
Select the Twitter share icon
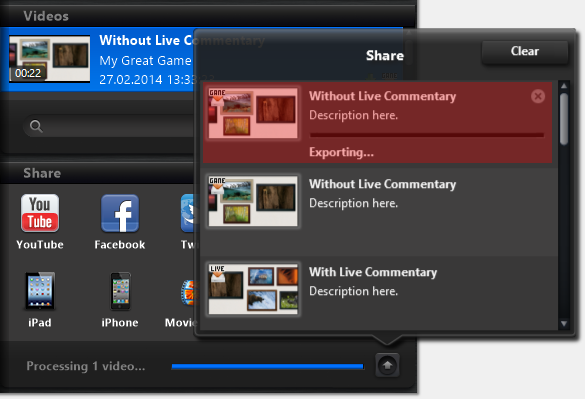pyautogui.click(x=188, y=213)
